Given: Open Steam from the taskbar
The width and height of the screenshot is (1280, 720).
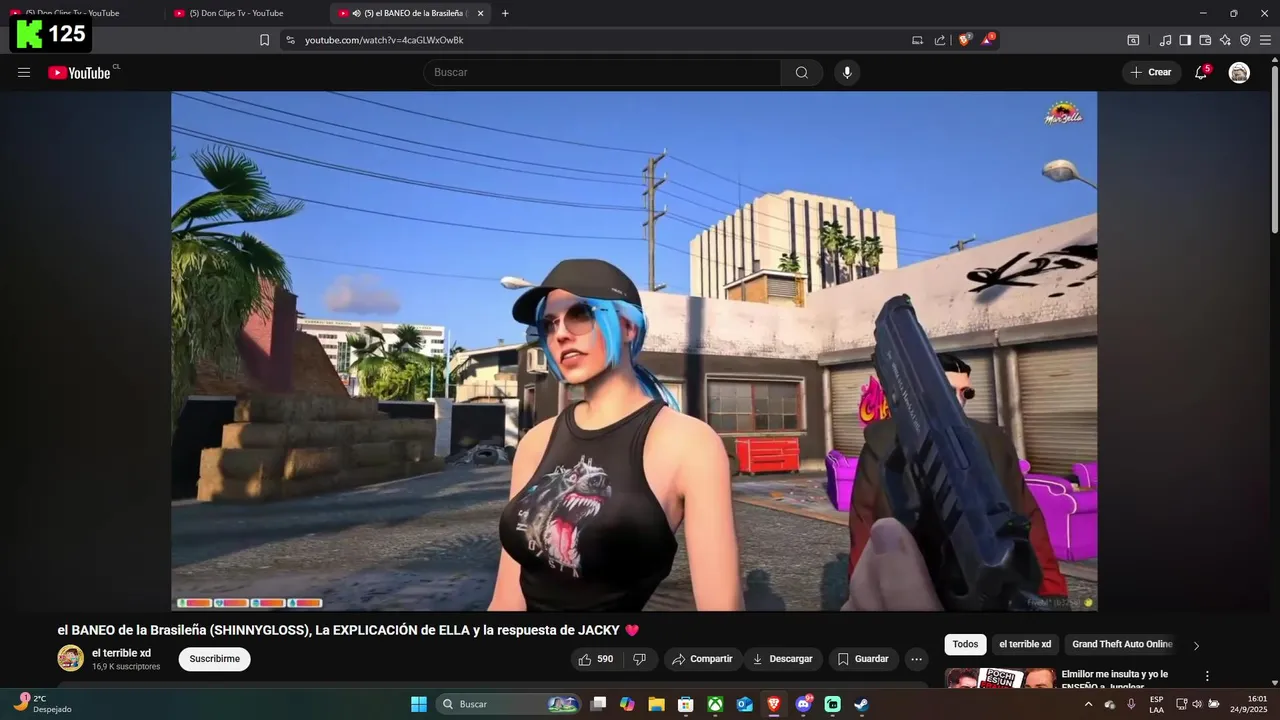Looking at the screenshot, I should tap(861, 704).
